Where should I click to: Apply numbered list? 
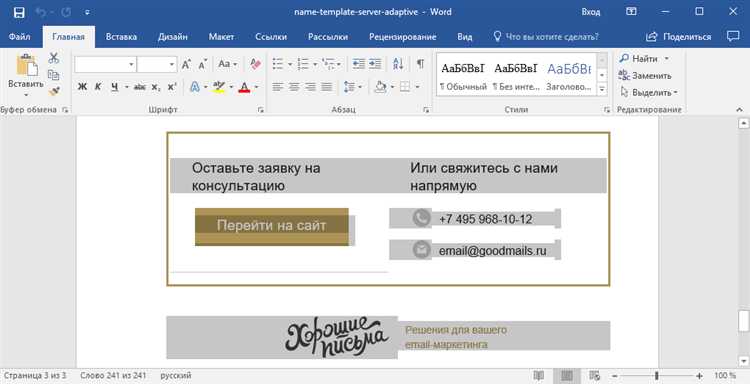303,64
